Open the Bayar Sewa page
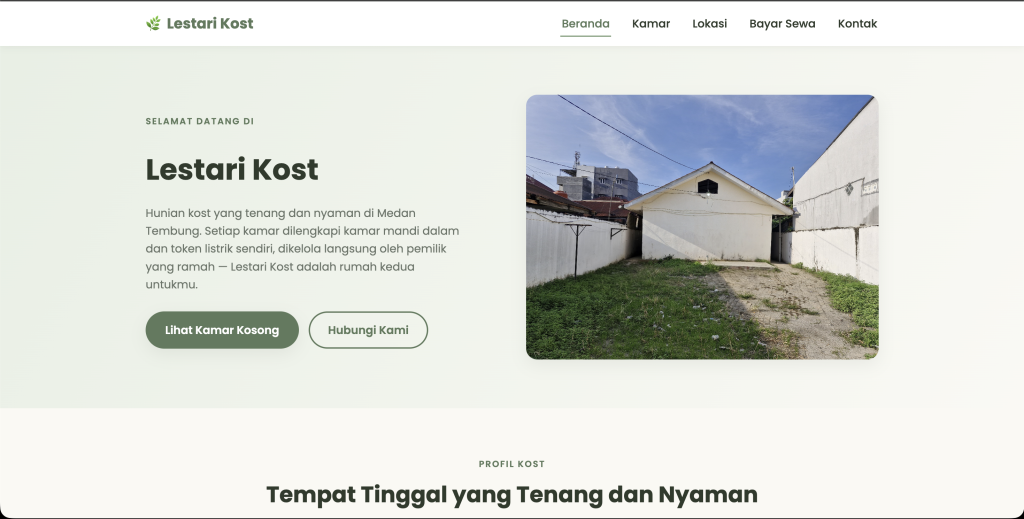Screen dimensions: 1024x519 point(782,24)
